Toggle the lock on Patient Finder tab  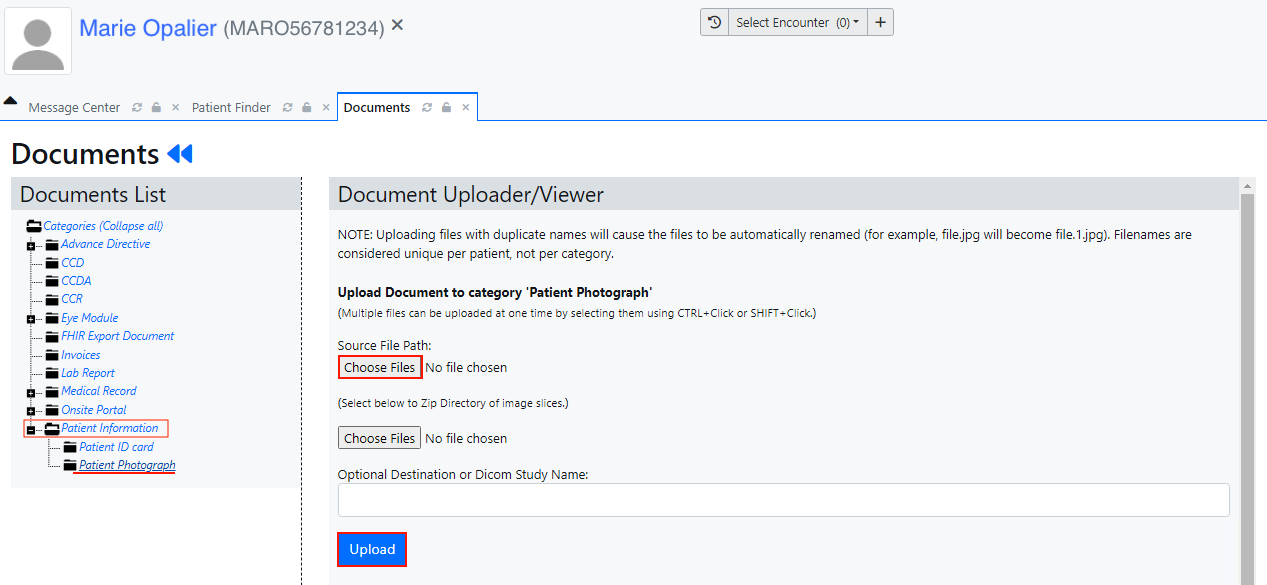[307, 108]
